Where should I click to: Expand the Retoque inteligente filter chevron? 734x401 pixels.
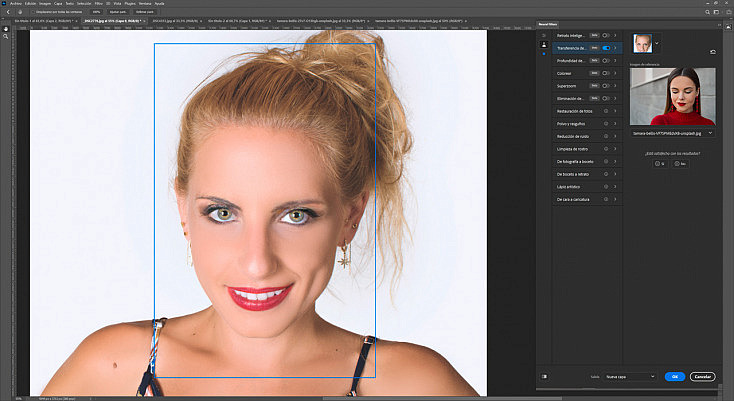click(615, 35)
